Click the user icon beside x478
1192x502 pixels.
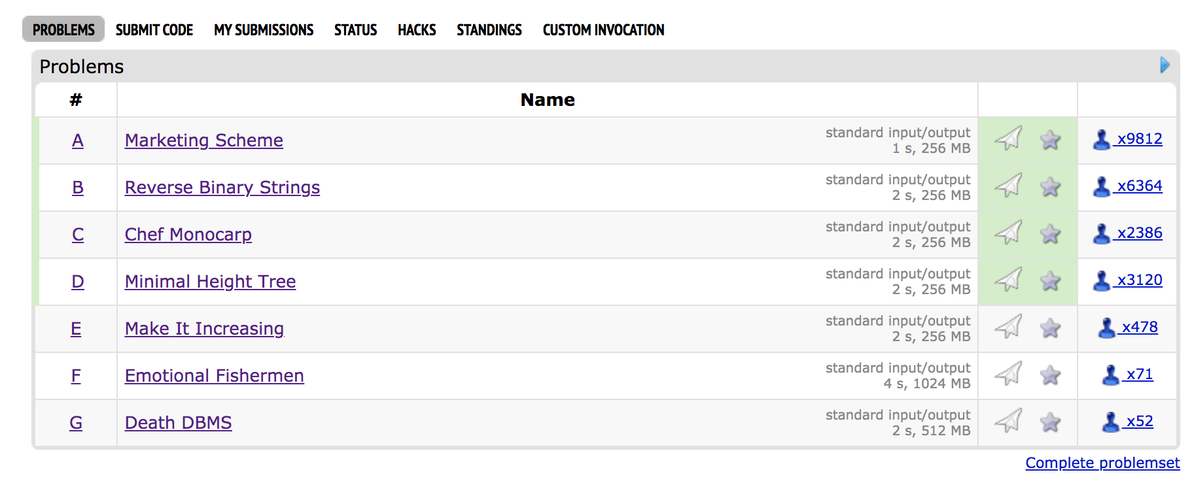(1107, 327)
